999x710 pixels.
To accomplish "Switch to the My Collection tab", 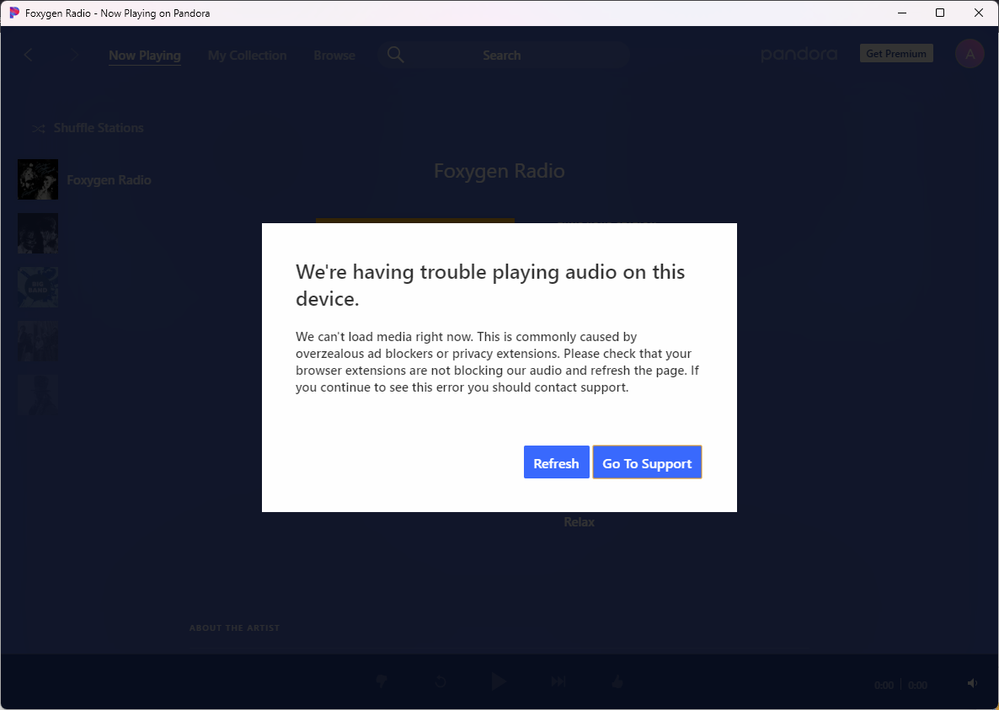I will tap(247, 55).
